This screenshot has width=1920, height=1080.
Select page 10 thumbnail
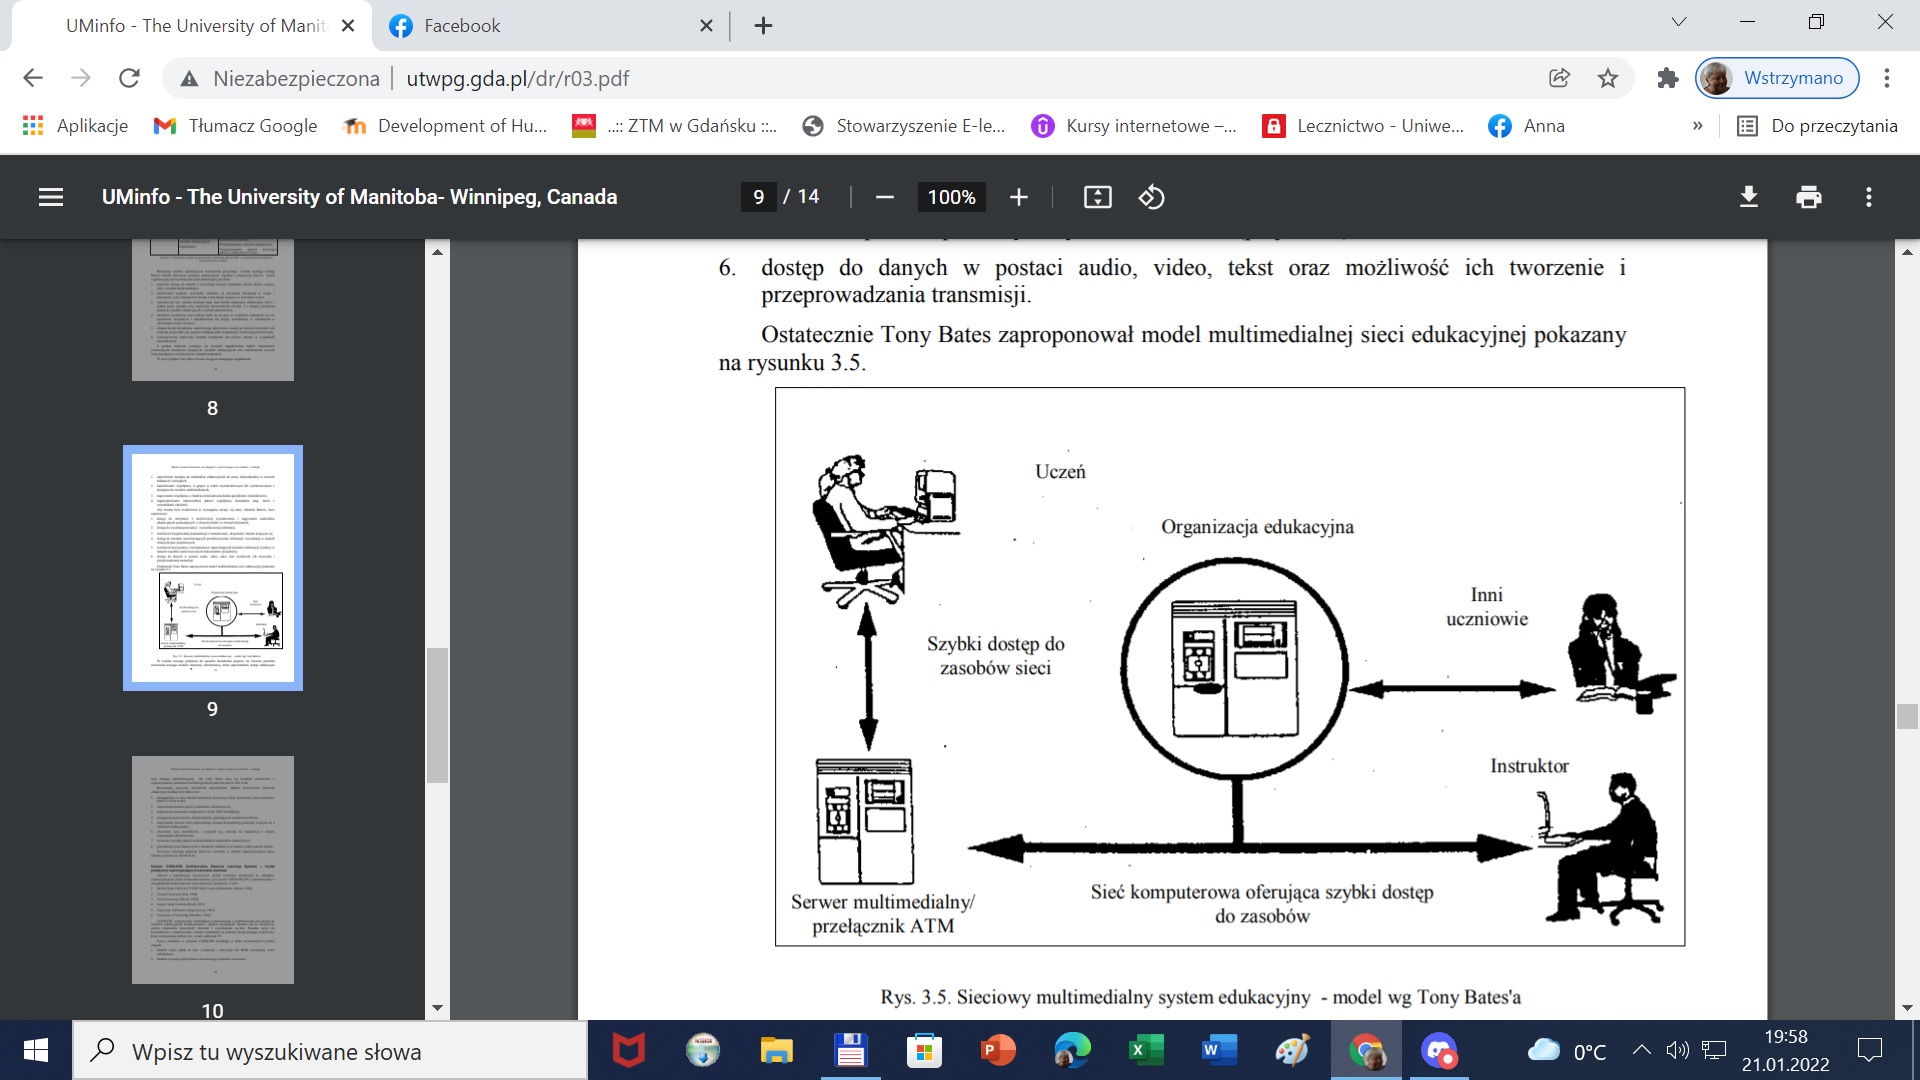click(213, 870)
